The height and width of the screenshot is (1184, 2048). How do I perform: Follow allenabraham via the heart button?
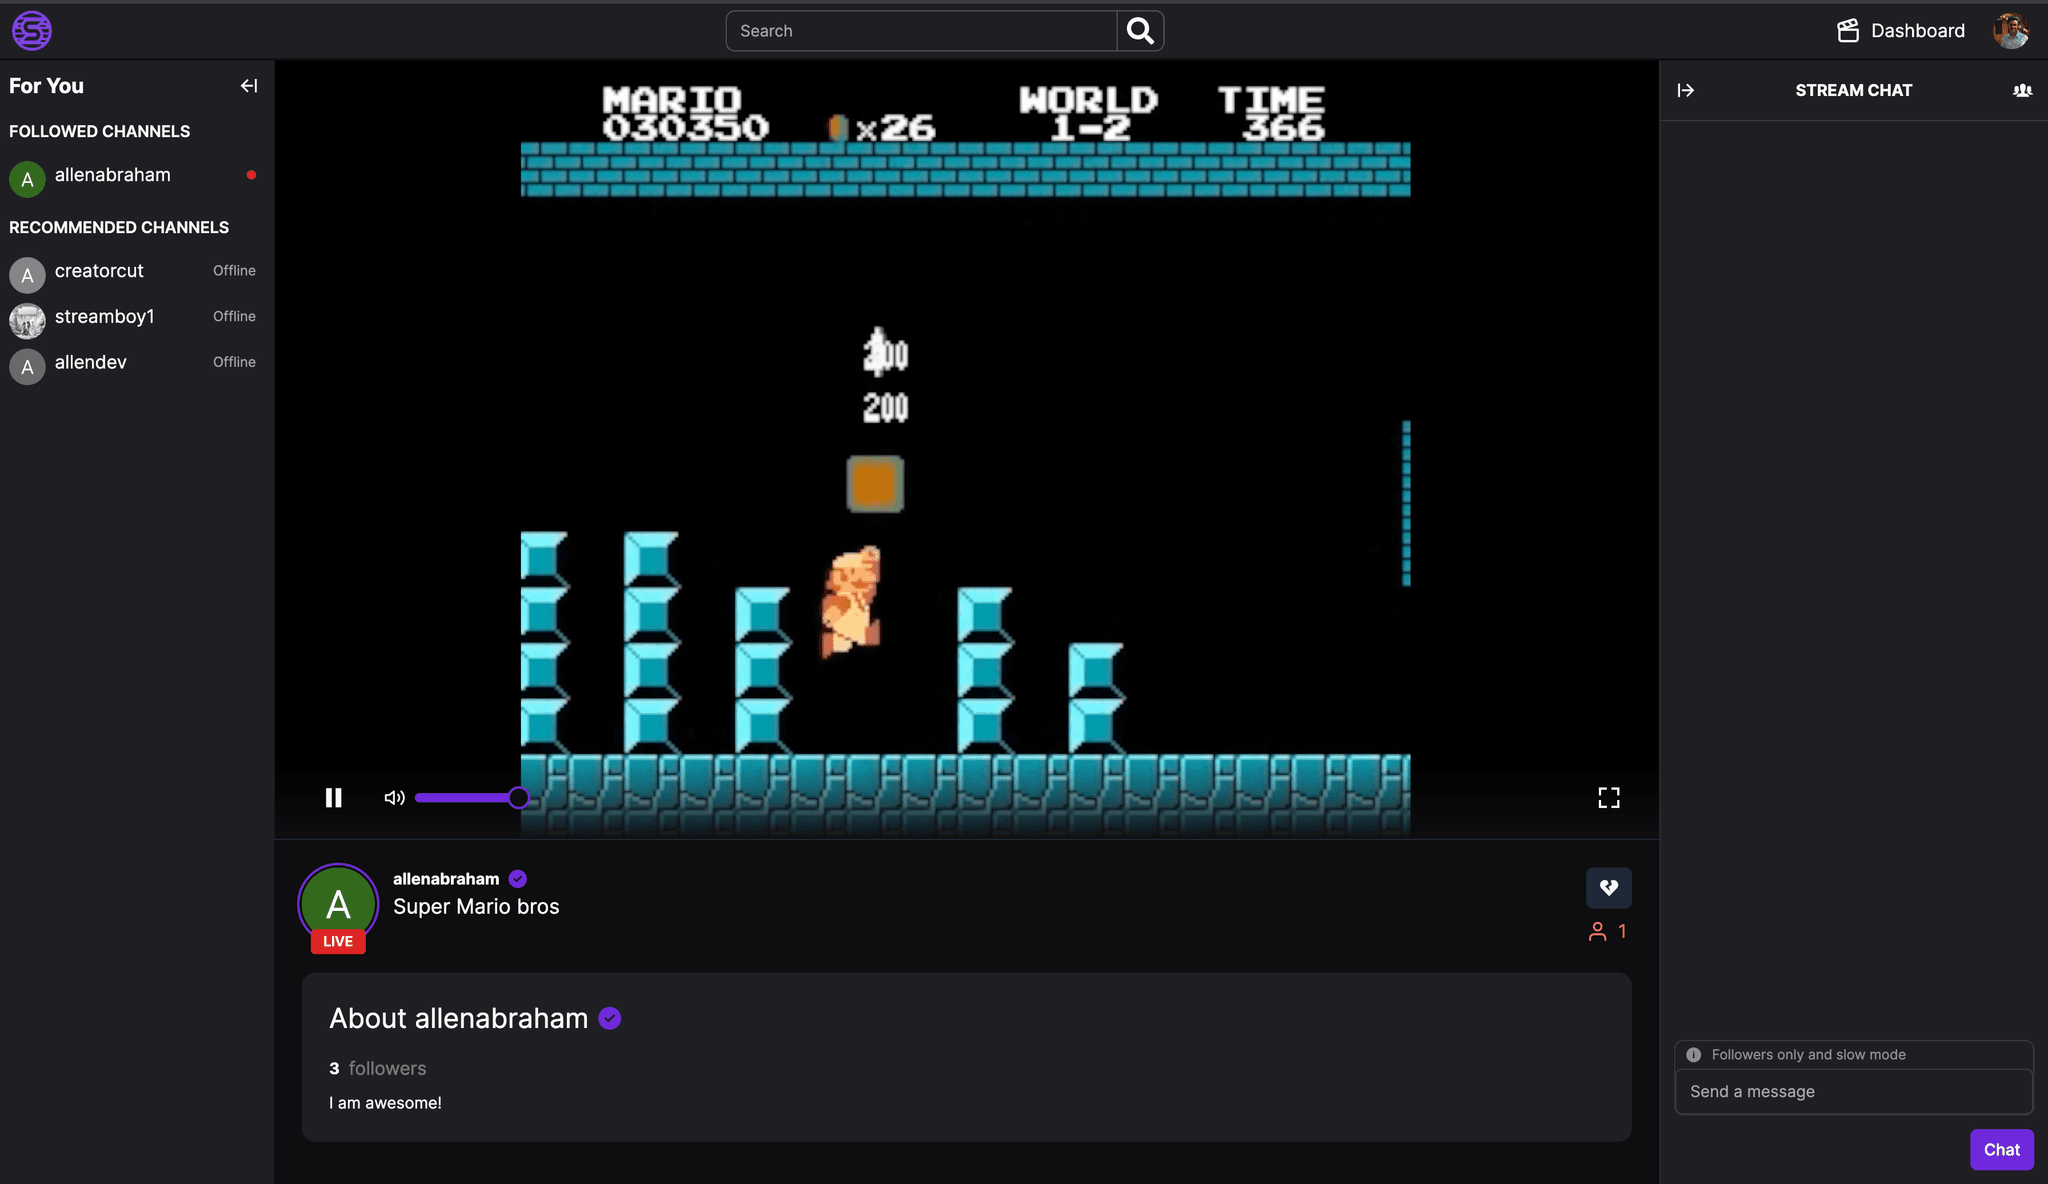click(x=1608, y=887)
